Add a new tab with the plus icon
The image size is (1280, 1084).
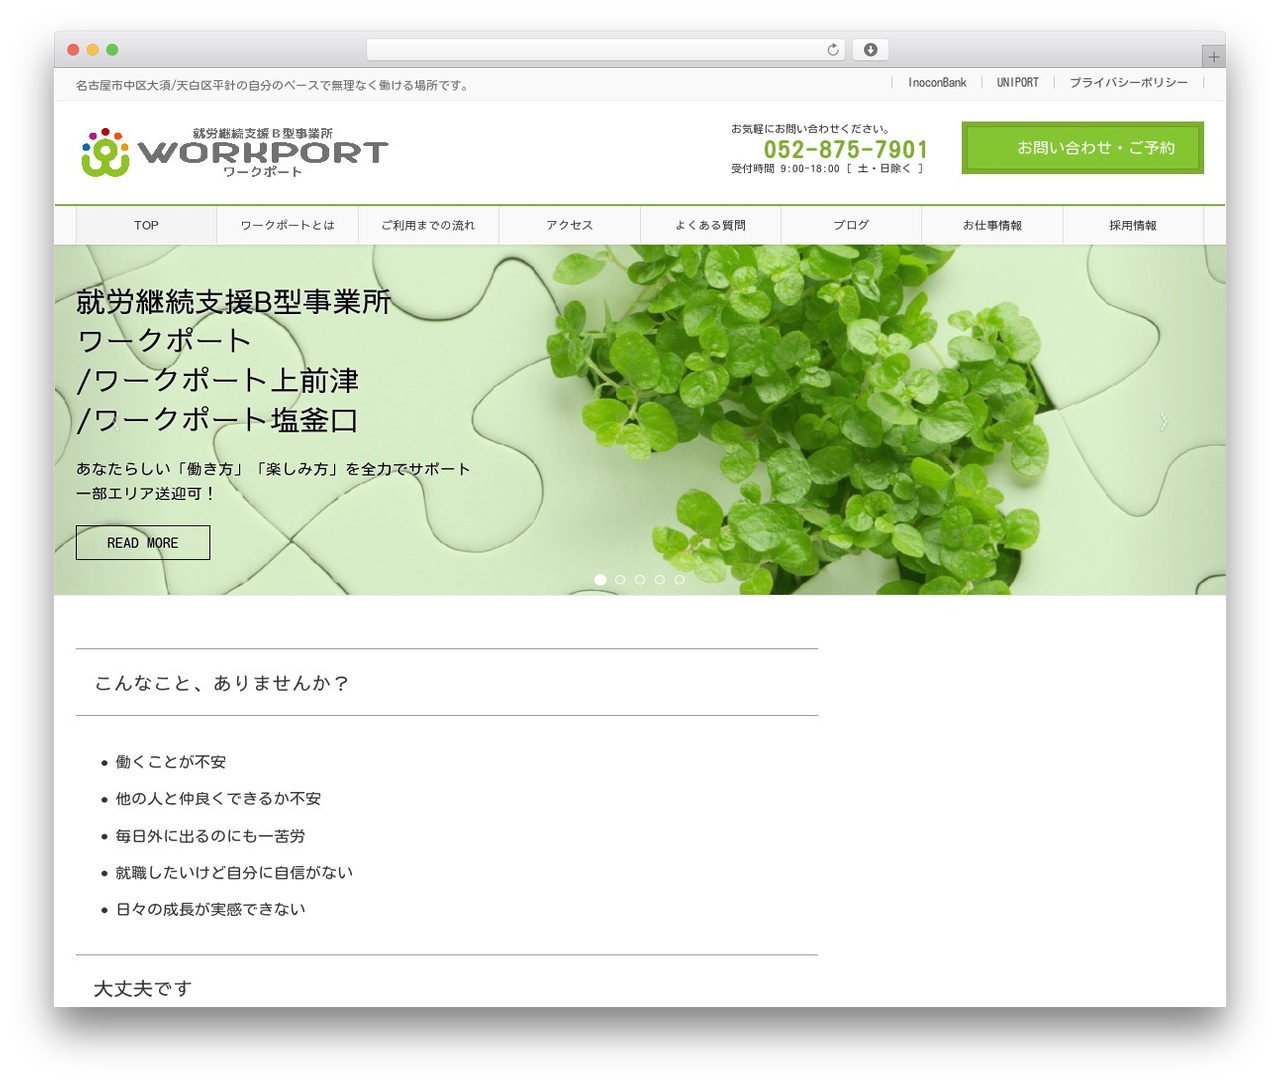tap(1213, 57)
